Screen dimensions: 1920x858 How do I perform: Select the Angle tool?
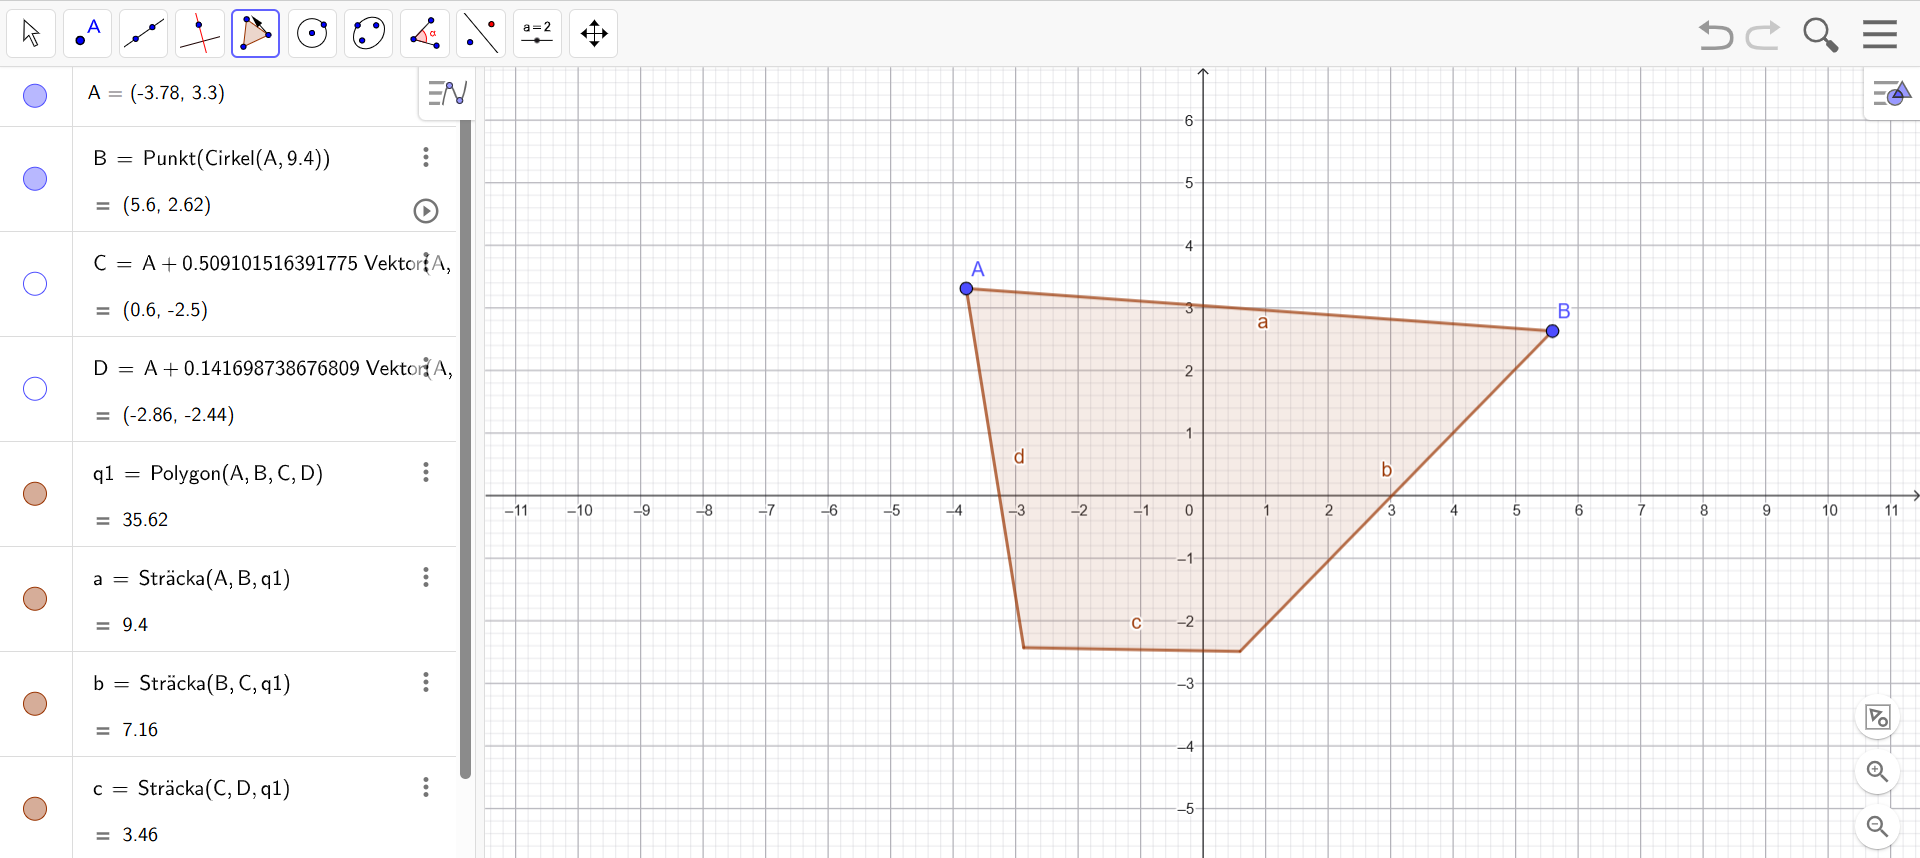pyautogui.click(x=425, y=34)
